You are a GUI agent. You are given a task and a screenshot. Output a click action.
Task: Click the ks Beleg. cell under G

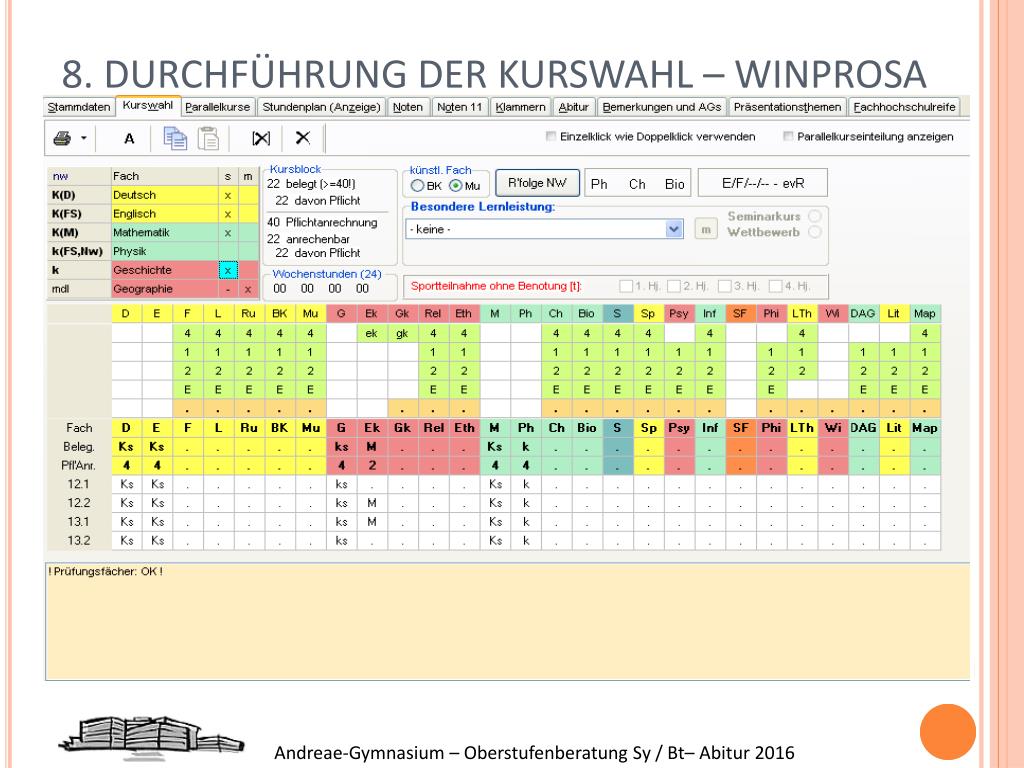point(341,447)
